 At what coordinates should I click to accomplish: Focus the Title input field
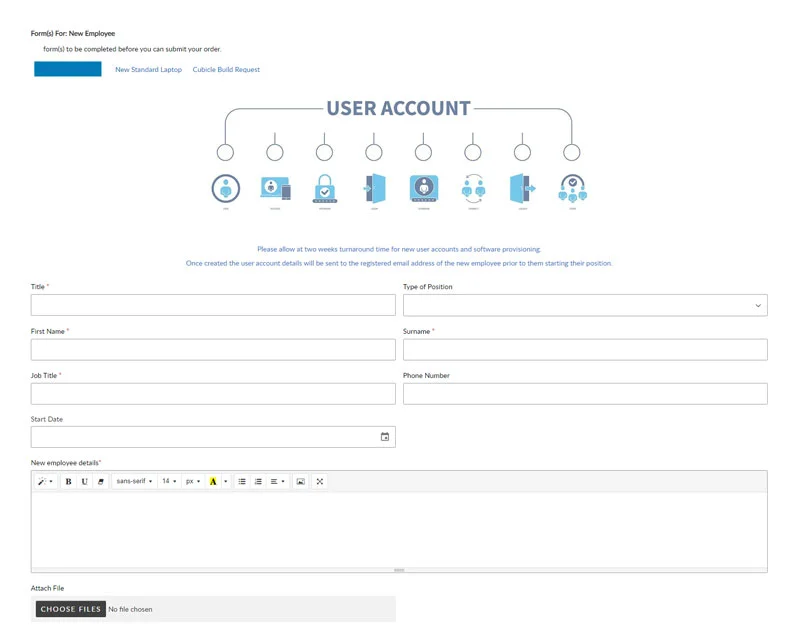pos(213,305)
